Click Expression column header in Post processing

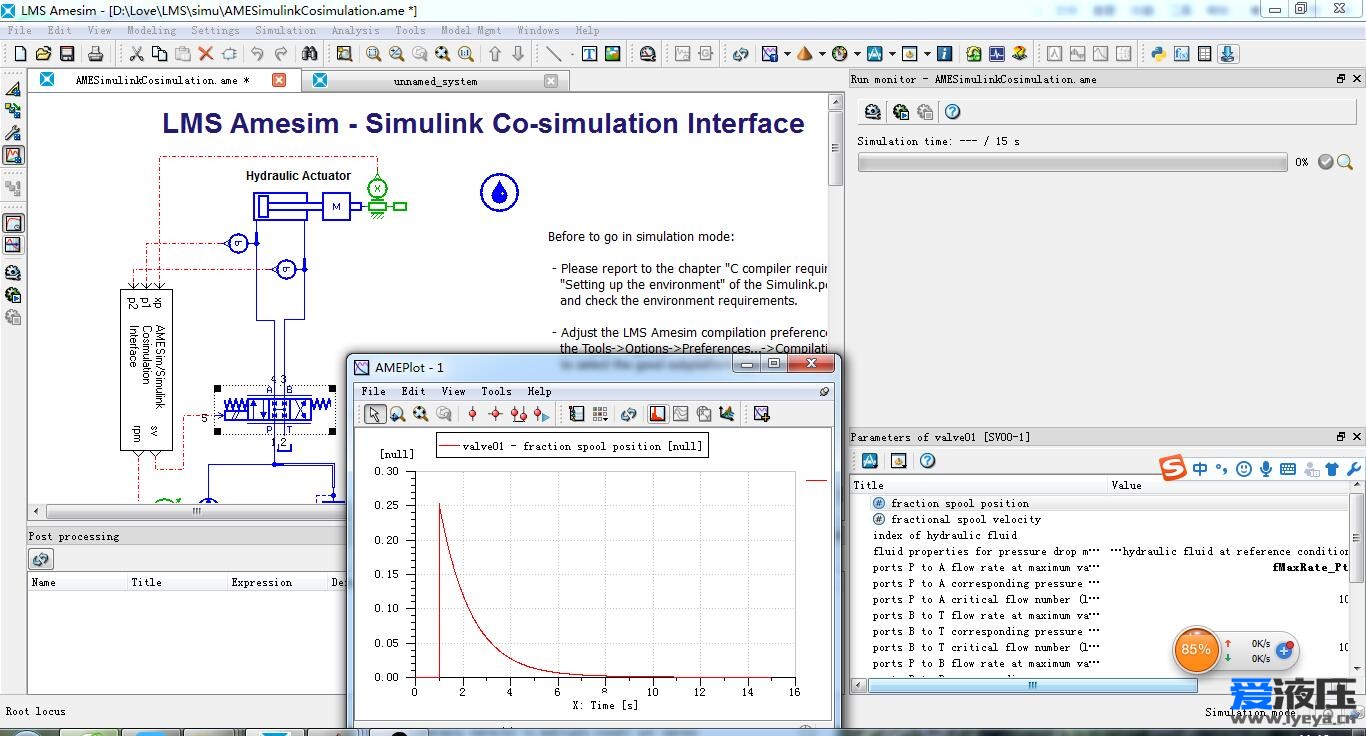(x=262, y=582)
